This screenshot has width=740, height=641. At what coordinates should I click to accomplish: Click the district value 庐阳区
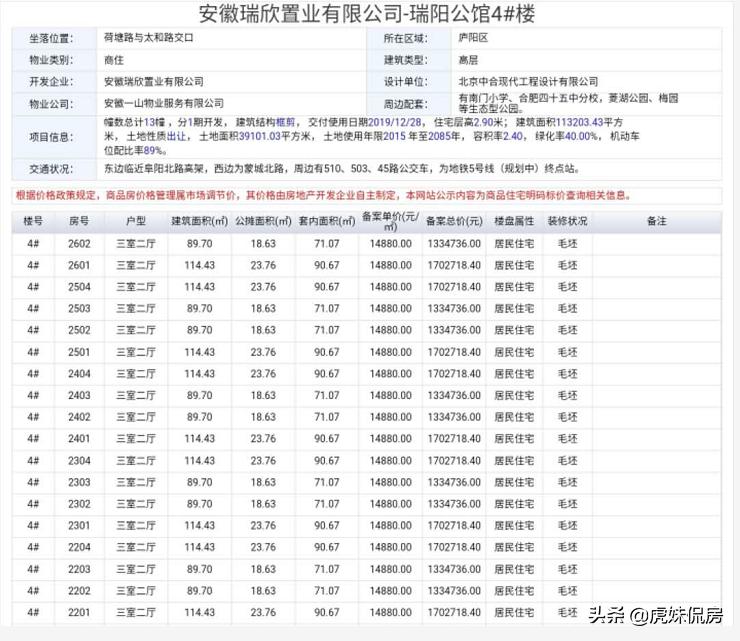tap(473, 38)
